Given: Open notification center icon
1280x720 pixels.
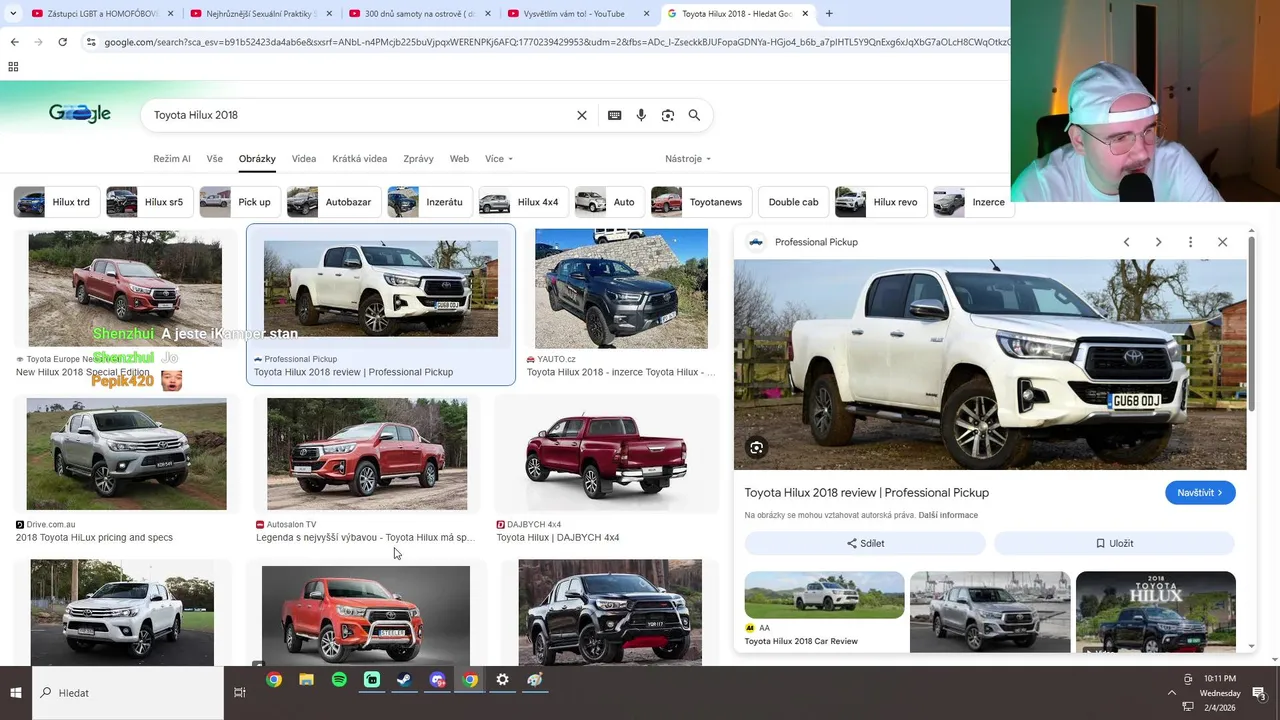Looking at the screenshot, I should [1259, 693].
